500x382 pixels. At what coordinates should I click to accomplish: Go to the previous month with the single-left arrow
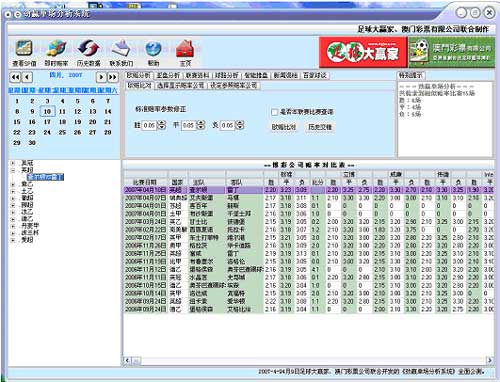coord(27,77)
